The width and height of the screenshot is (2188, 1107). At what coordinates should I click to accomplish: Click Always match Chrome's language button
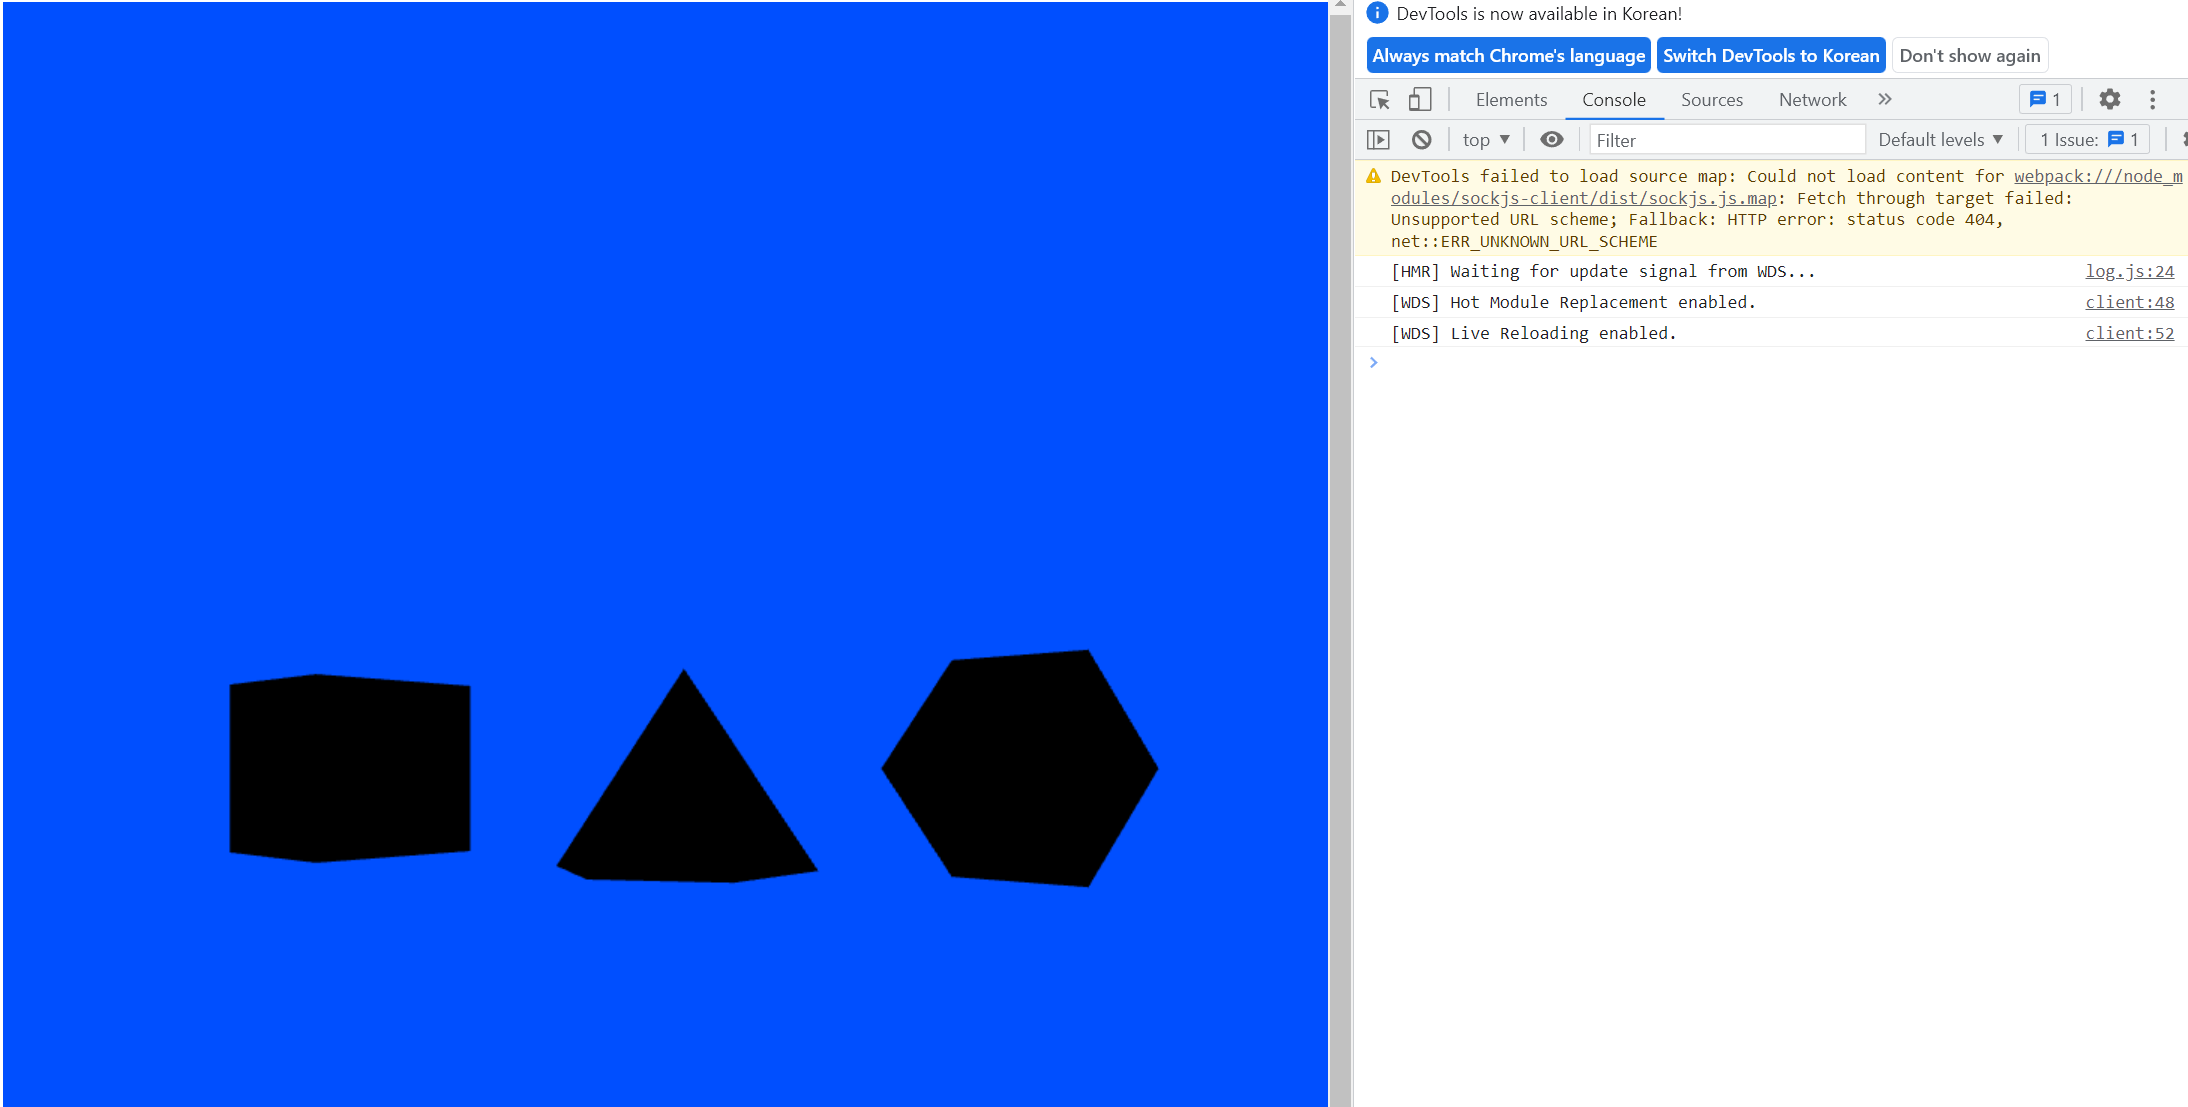coord(1508,56)
